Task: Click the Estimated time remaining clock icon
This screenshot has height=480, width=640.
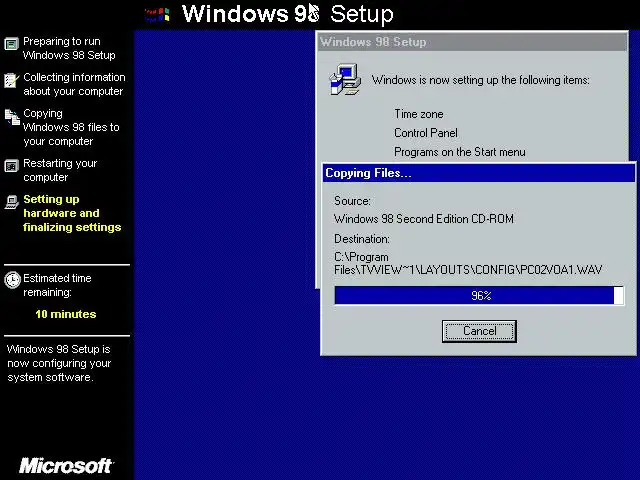Action: pos(12,280)
